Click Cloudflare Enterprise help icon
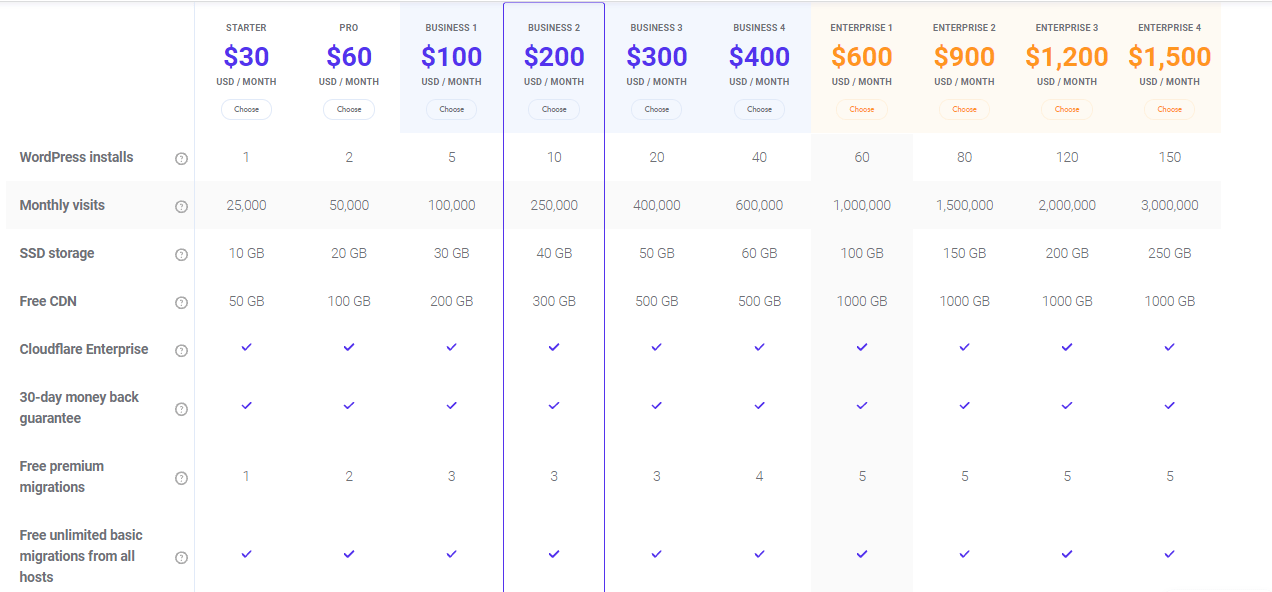This screenshot has width=1272, height=592. (181, 350)
